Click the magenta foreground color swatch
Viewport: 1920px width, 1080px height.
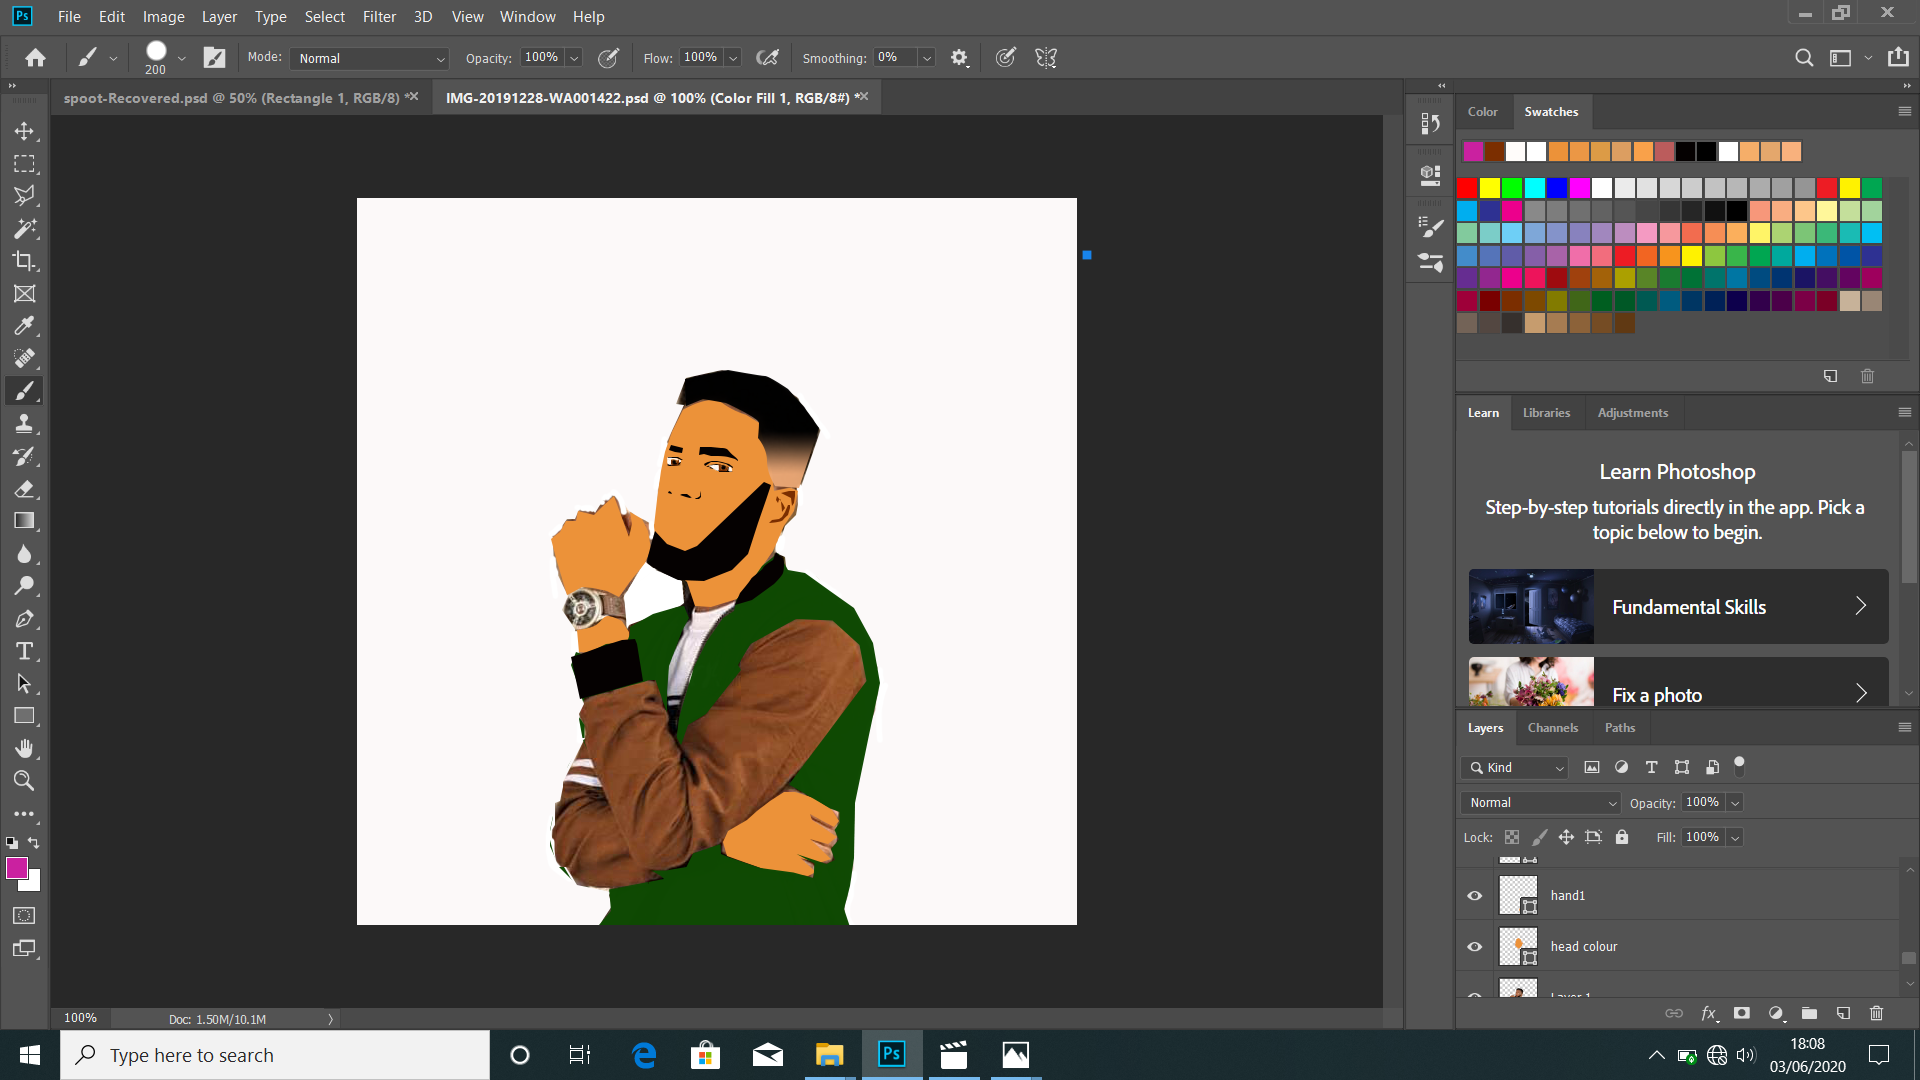click(x=17, y=868)
